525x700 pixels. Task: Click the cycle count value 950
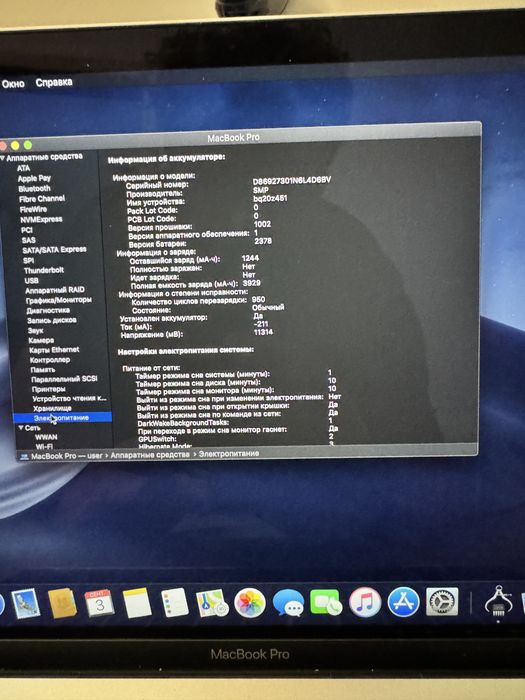coord(258,300)
